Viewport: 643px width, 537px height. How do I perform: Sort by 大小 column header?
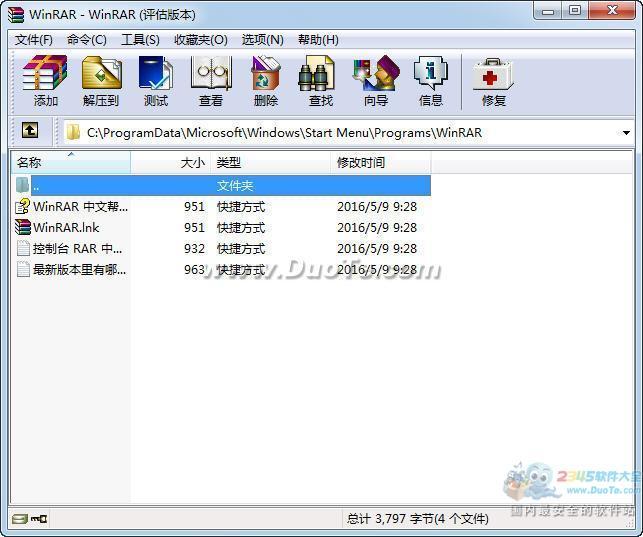pyautogui.click(x=171, y=162)
